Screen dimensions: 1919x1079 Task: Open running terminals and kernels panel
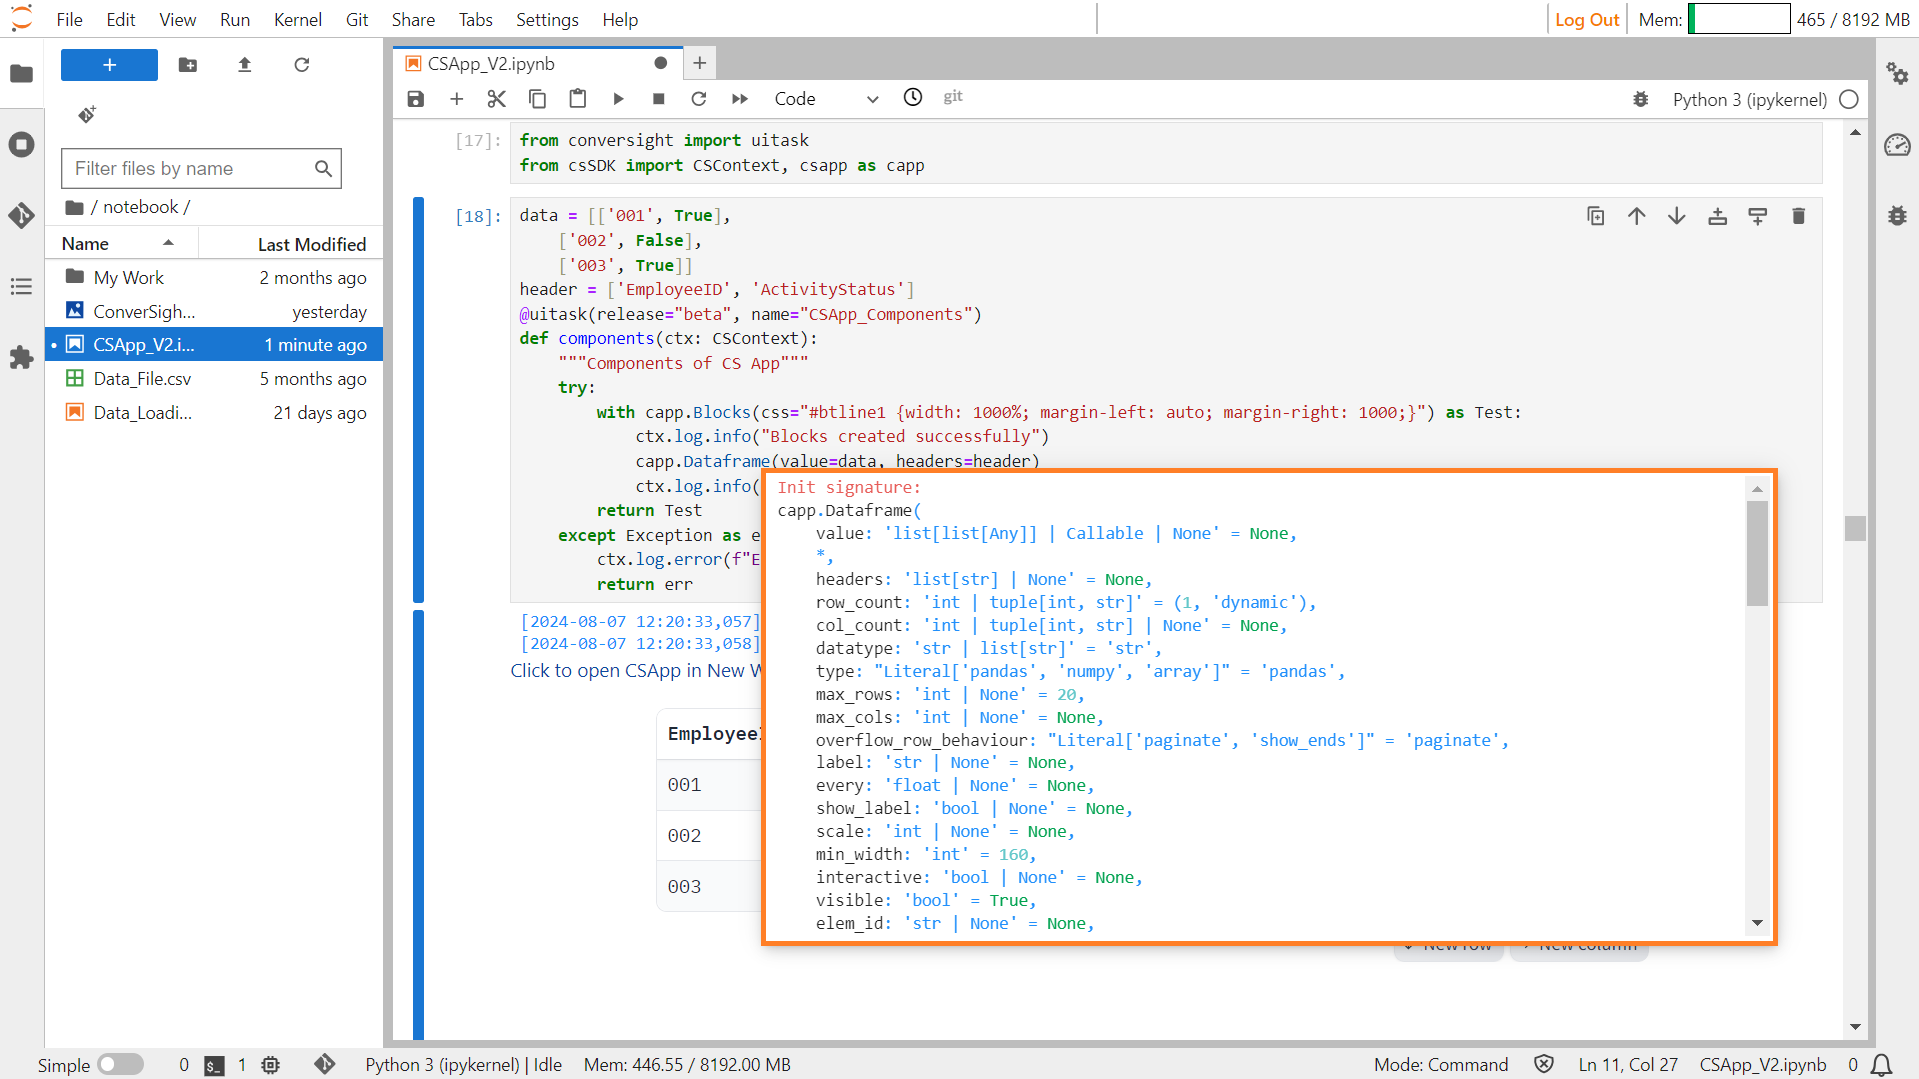tap(22, 144)
